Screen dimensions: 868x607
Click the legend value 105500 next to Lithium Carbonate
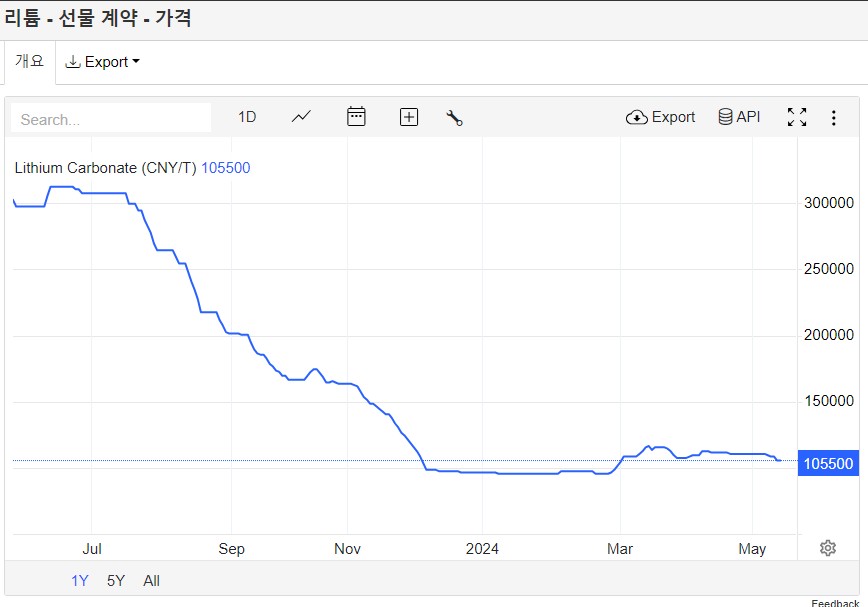click(225, 168)
